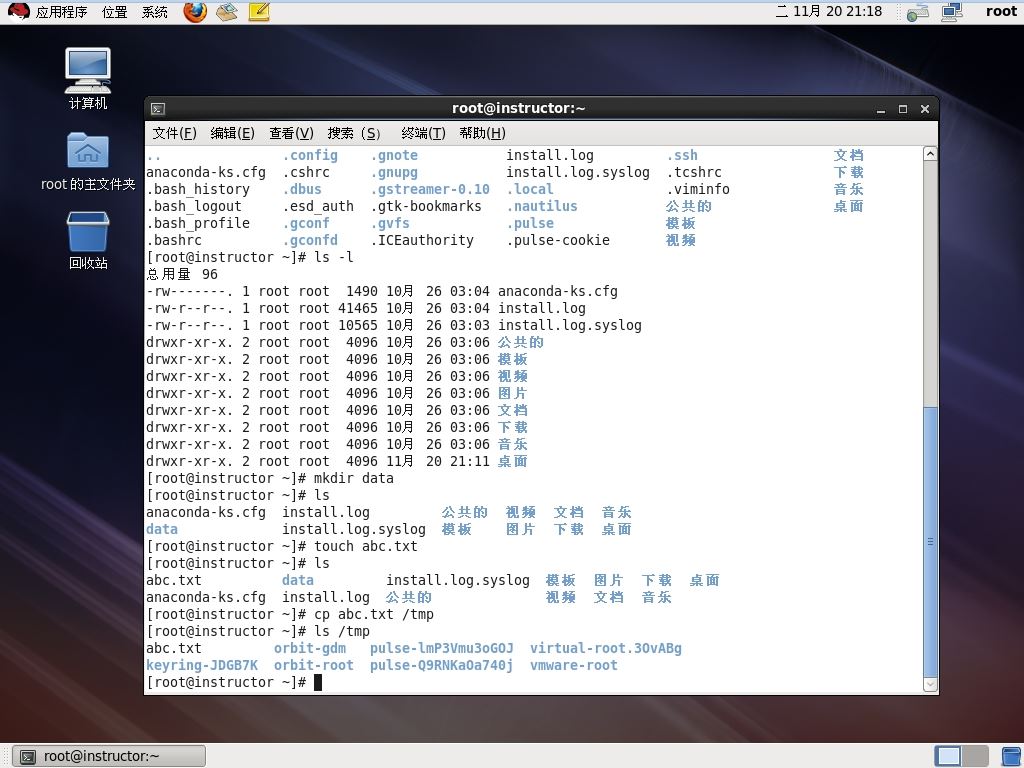Open the terminal 搜索(S) menu

click(x=353, y=133)
